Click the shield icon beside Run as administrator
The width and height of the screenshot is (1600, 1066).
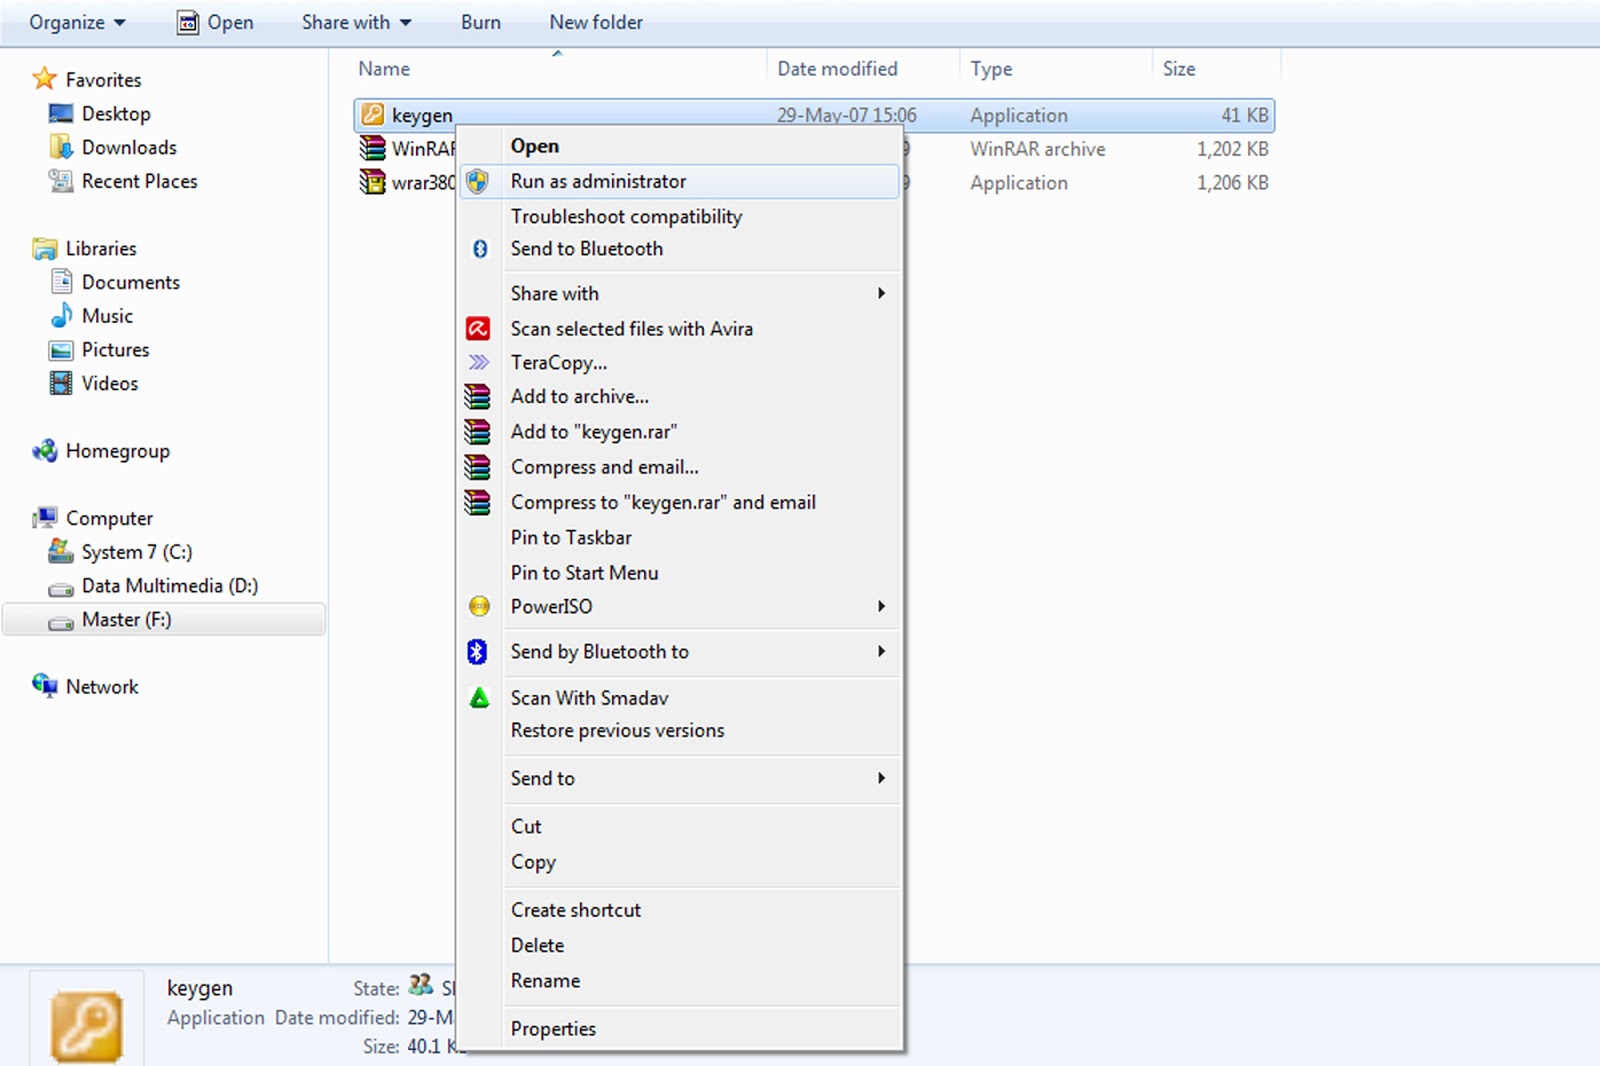478,181
